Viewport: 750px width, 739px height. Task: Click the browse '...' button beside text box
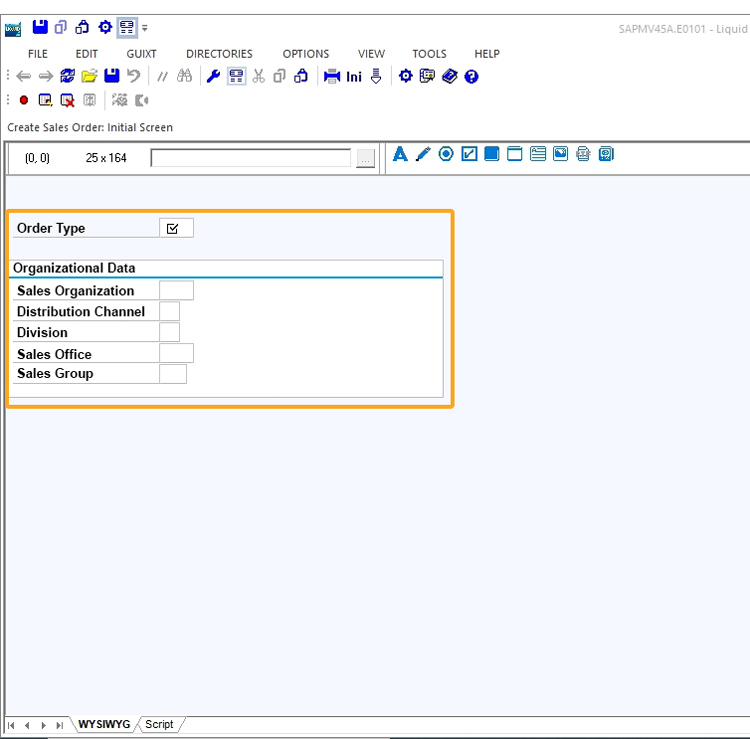(365, 159)
